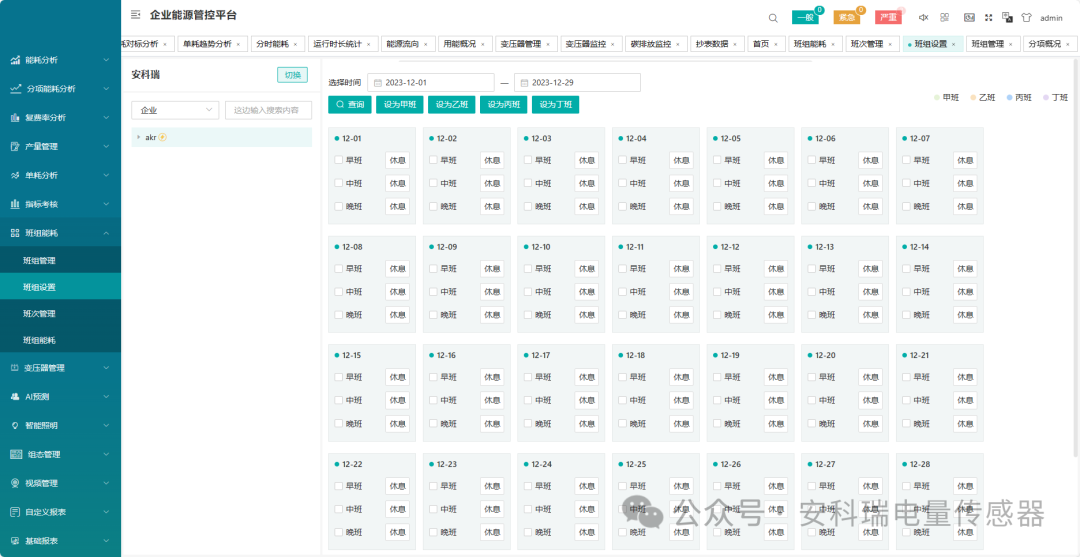
Task: Expand the 变压器管理 sidebar menu chevron
Action: click(106, 368)
